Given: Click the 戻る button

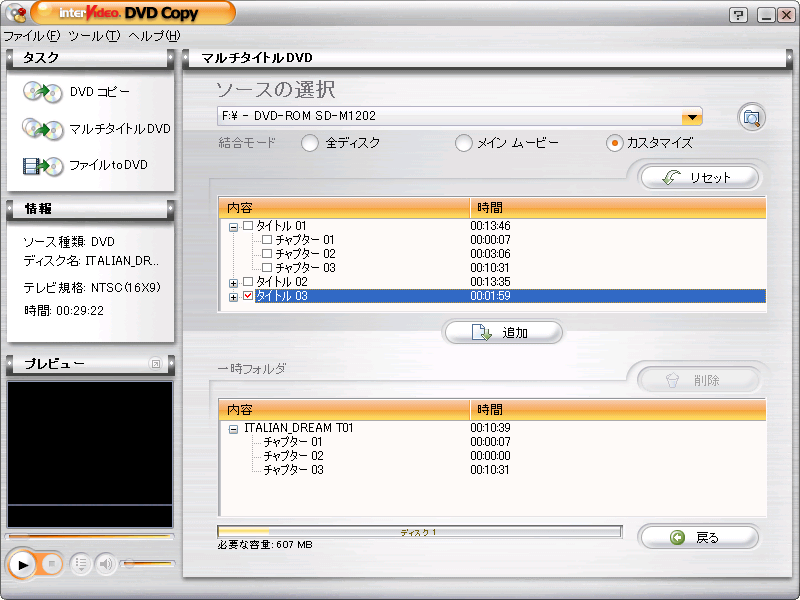Looking at the screenshot, I should tap(699, 537).
